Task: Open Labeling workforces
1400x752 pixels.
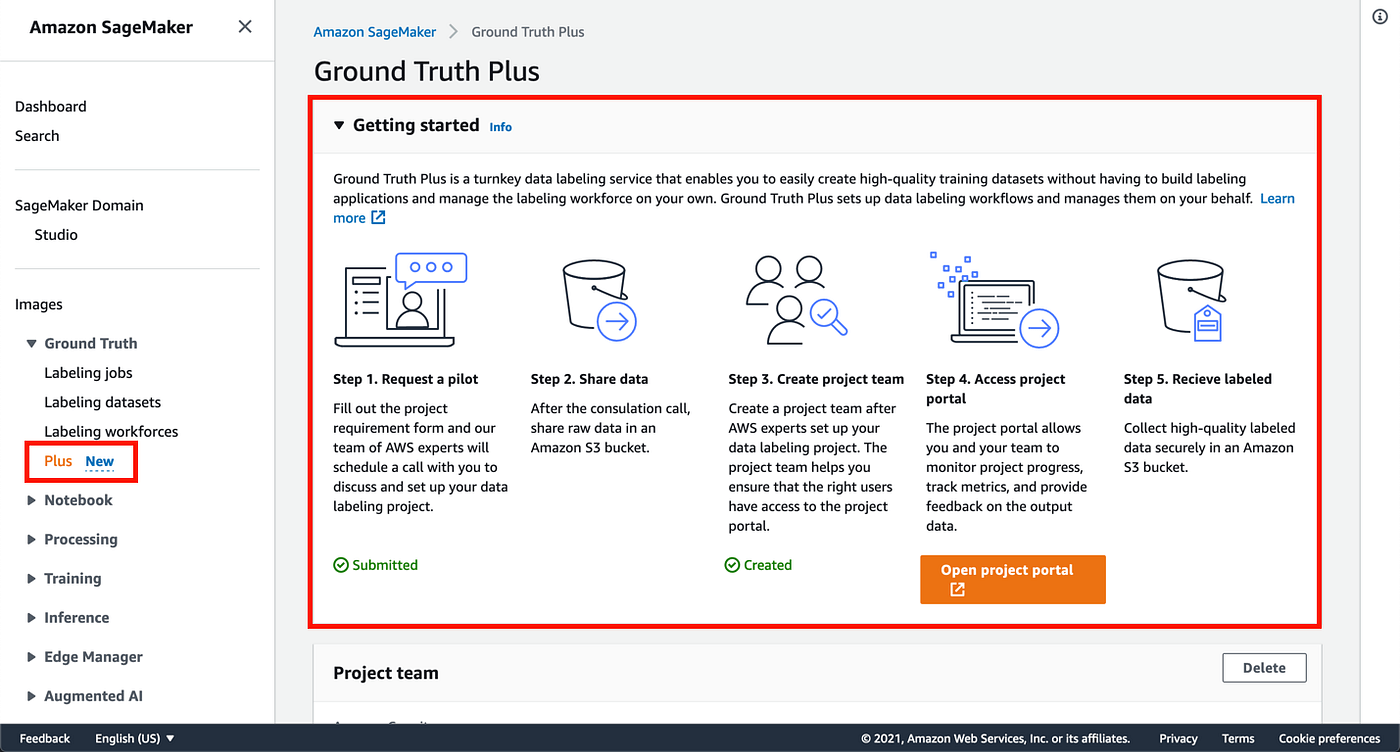Action: click(x=111, y=432)
